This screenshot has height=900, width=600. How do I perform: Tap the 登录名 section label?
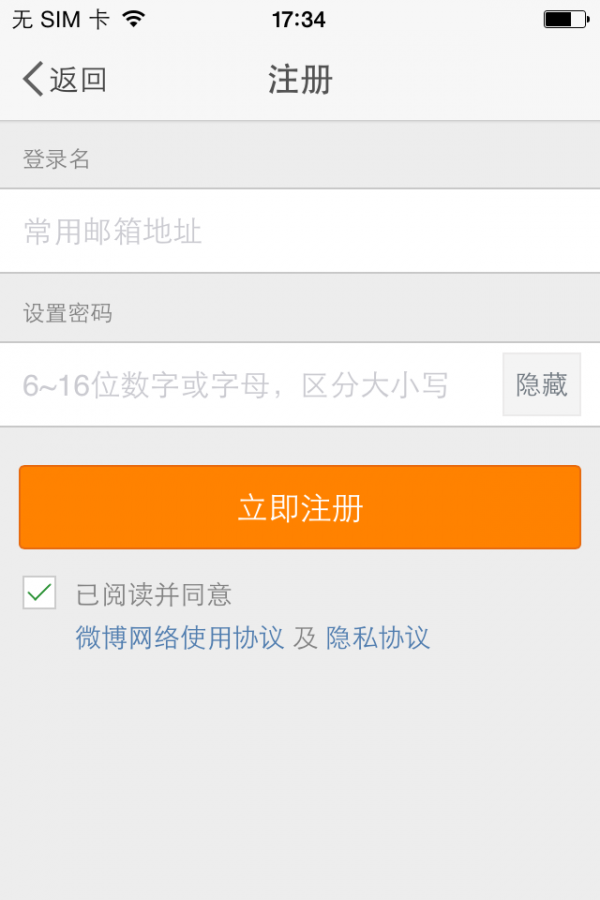(x=57, y=159)
